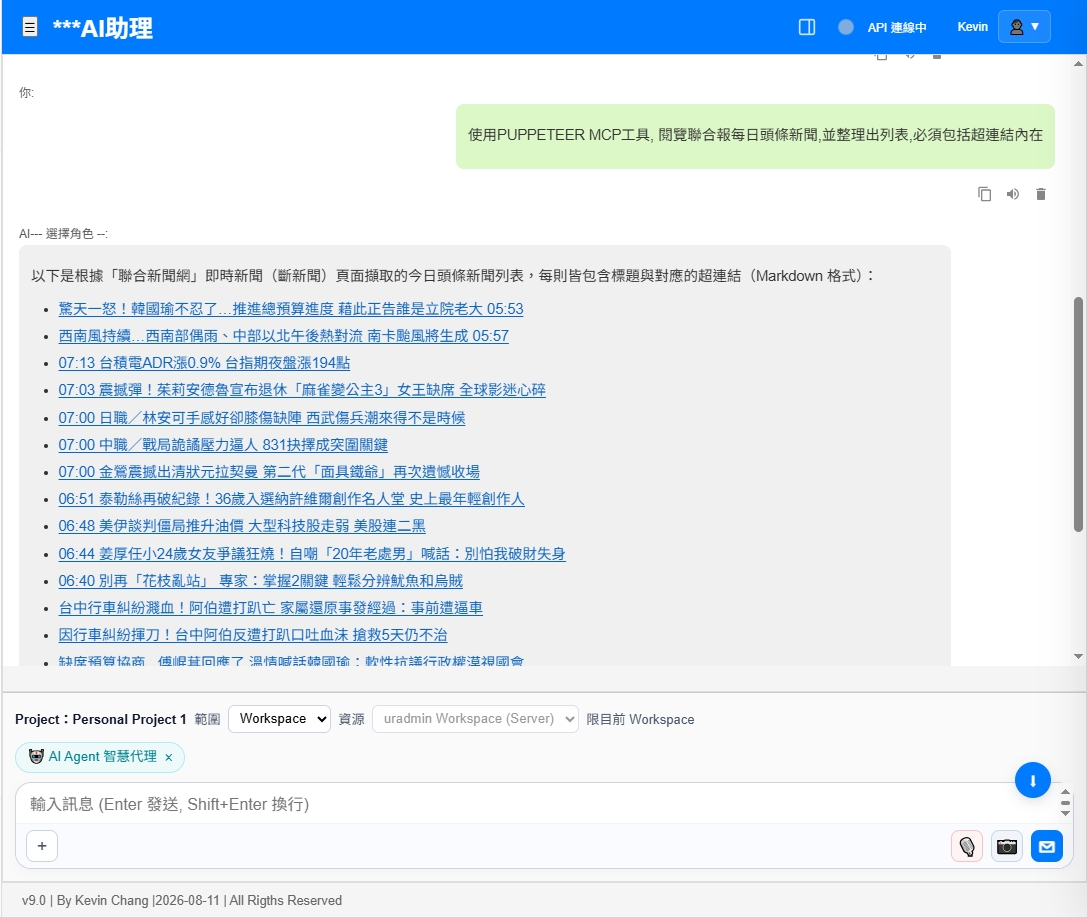Click the 限目前 Workspace text

(x=640, y=719)
